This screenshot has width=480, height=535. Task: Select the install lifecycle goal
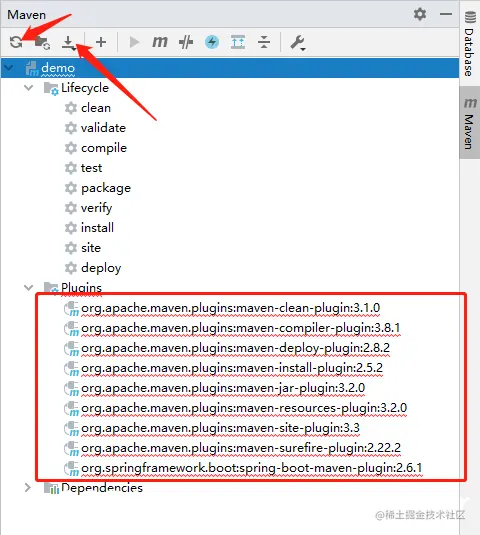pyautogui.click(x=97, y=228)
